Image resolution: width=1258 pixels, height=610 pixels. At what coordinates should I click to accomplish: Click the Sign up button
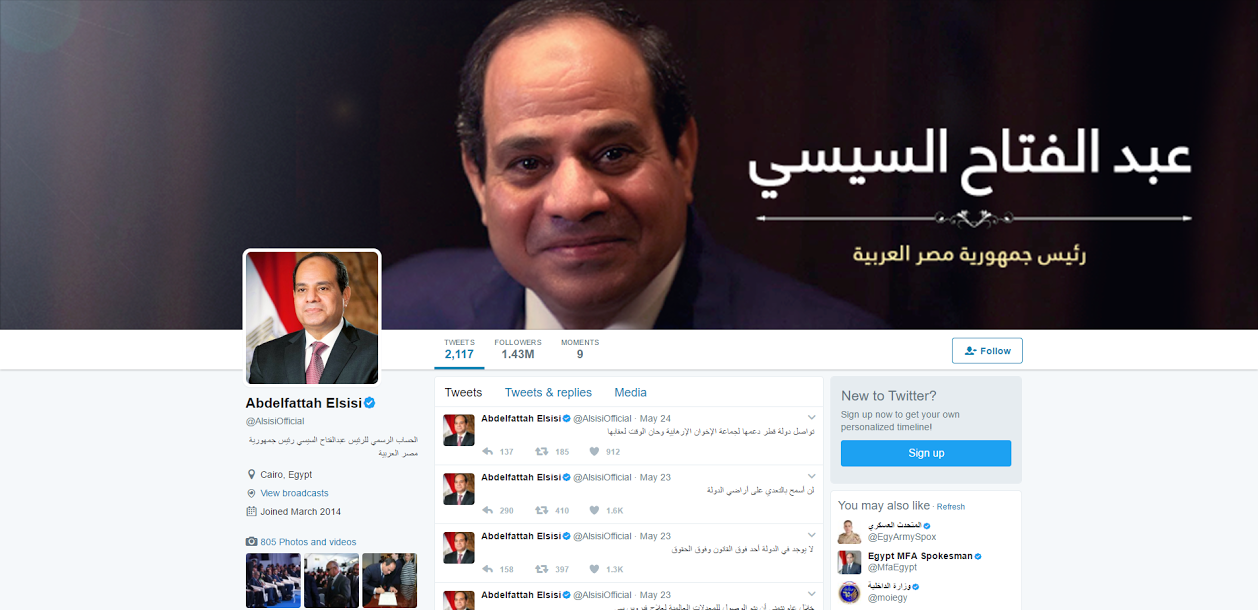[926, 453]
